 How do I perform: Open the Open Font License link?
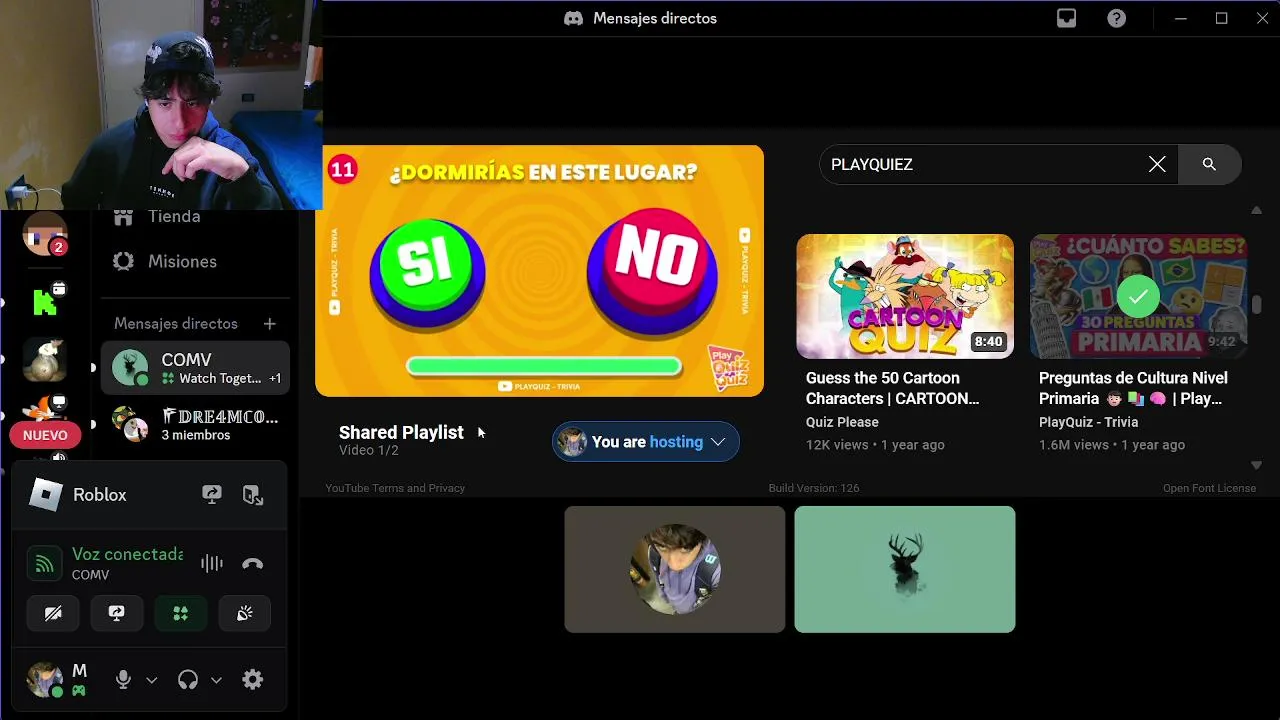(1209, 488)
